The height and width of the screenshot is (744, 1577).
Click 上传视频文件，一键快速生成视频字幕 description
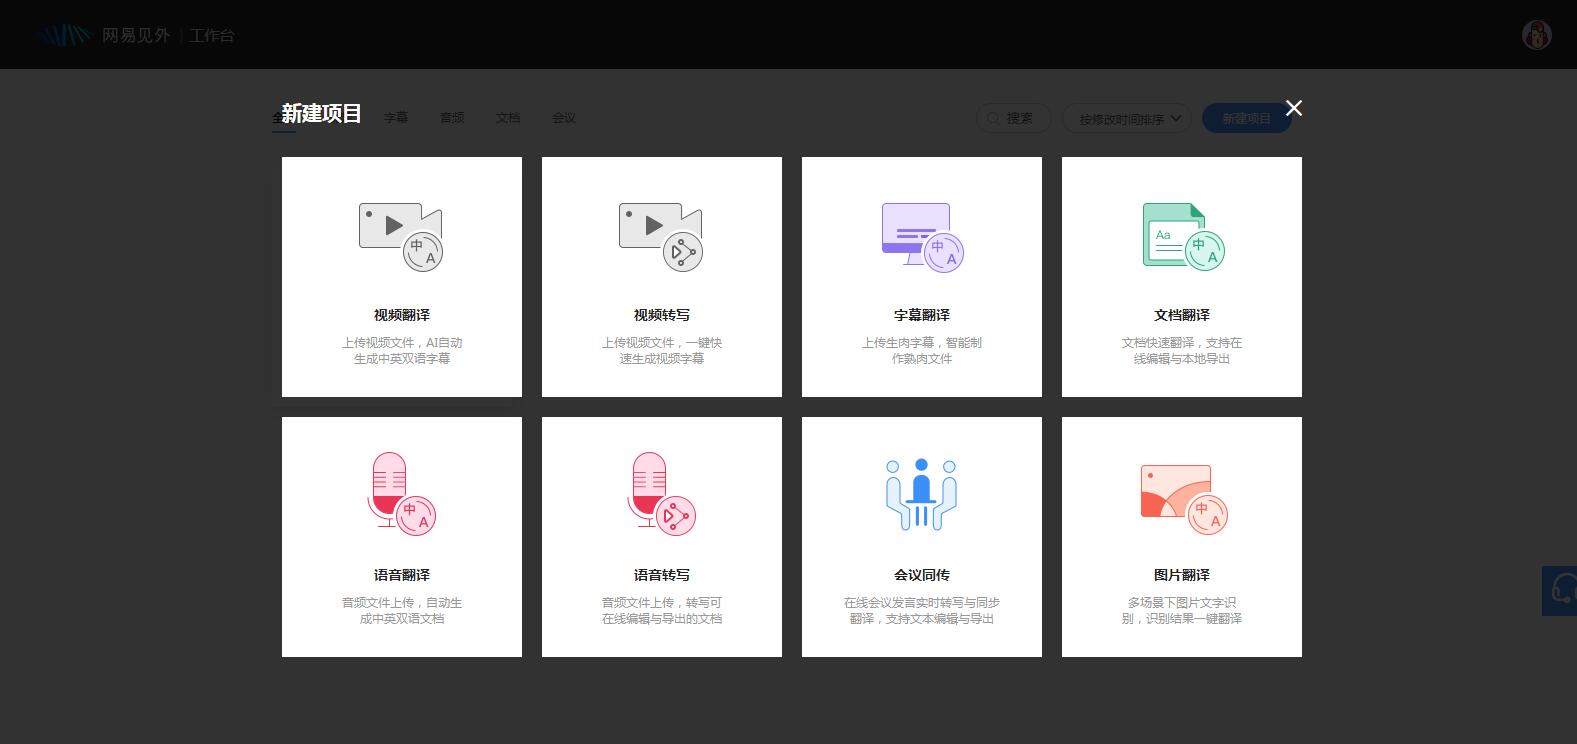click(662, 350)
